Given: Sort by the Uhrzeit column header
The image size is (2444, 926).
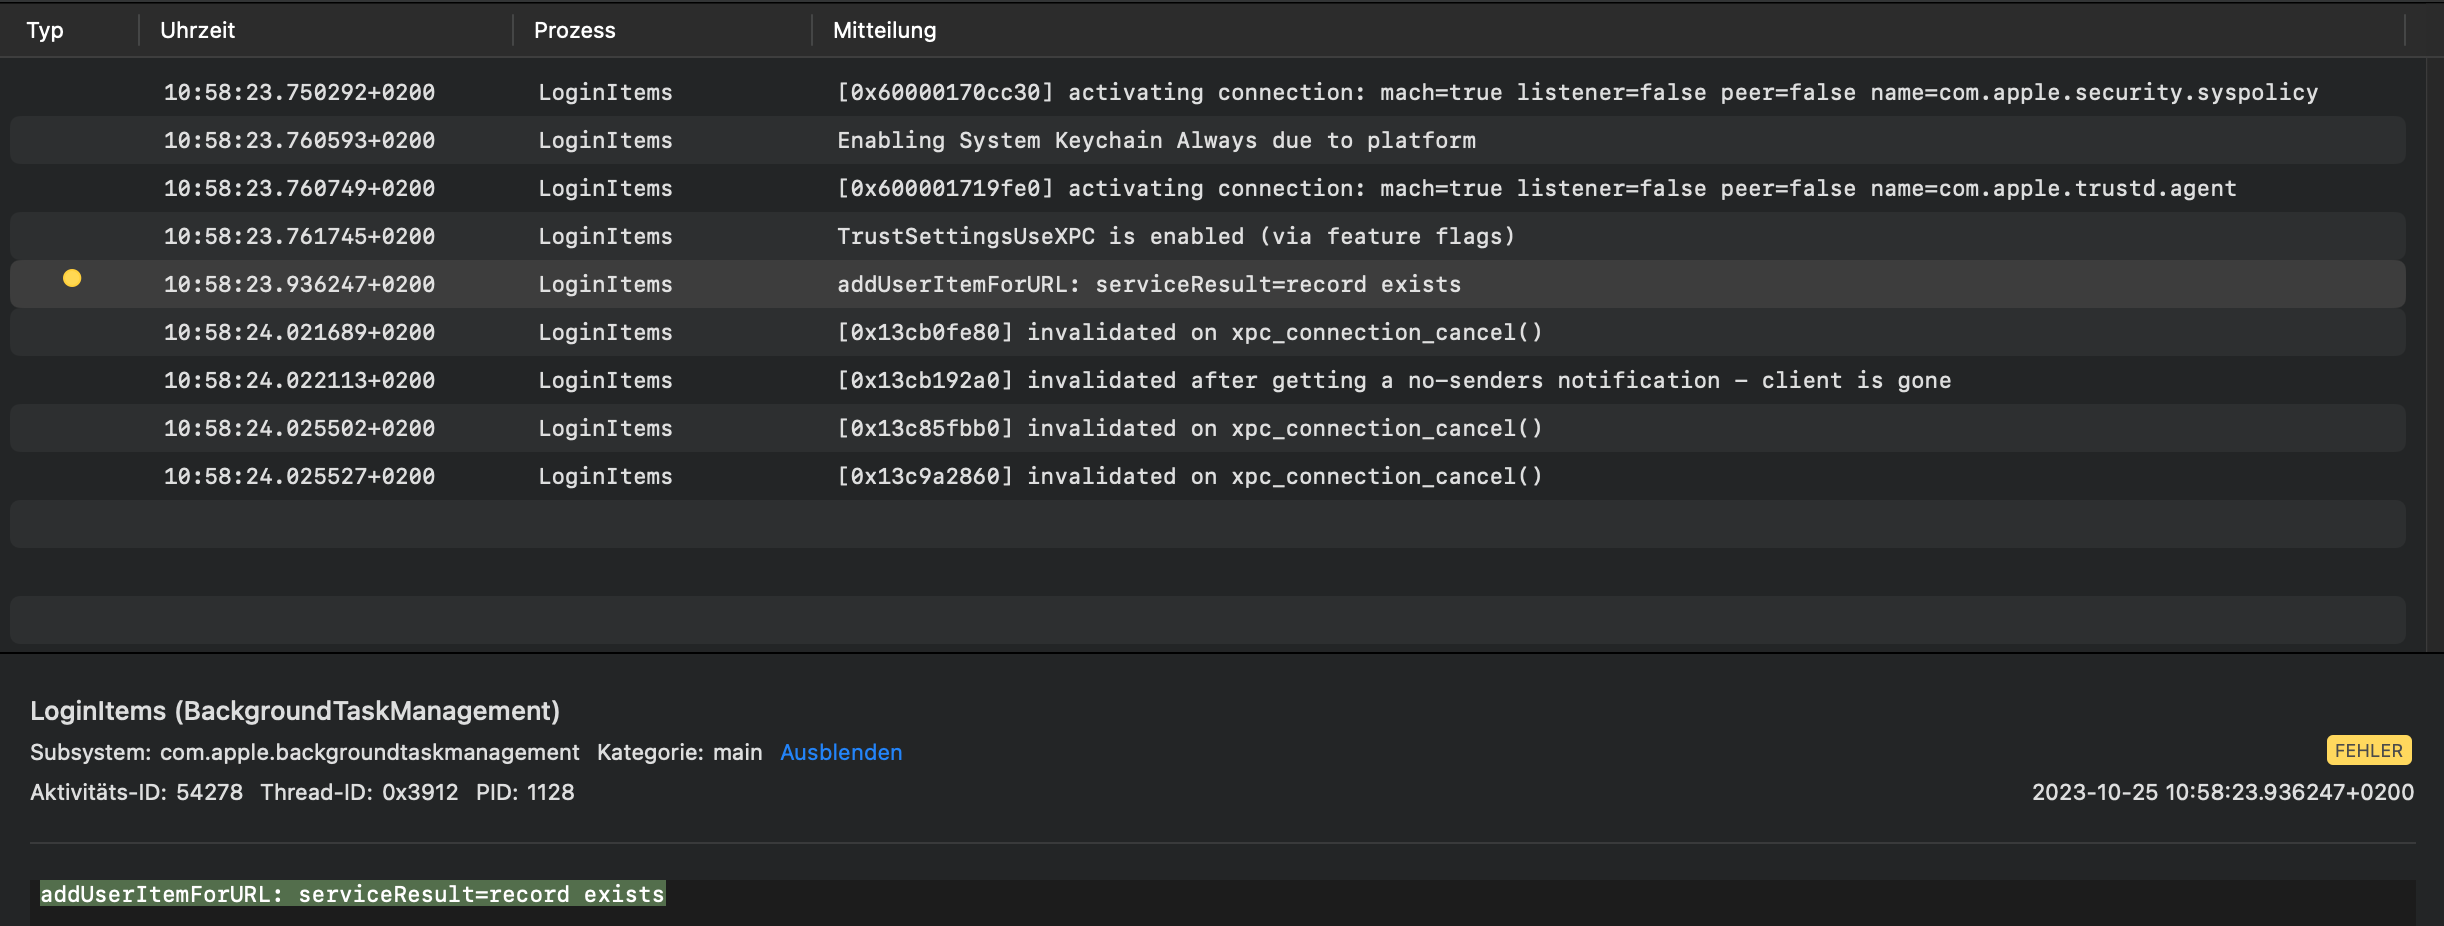Looking at the screenshot, I should (197, 30).
